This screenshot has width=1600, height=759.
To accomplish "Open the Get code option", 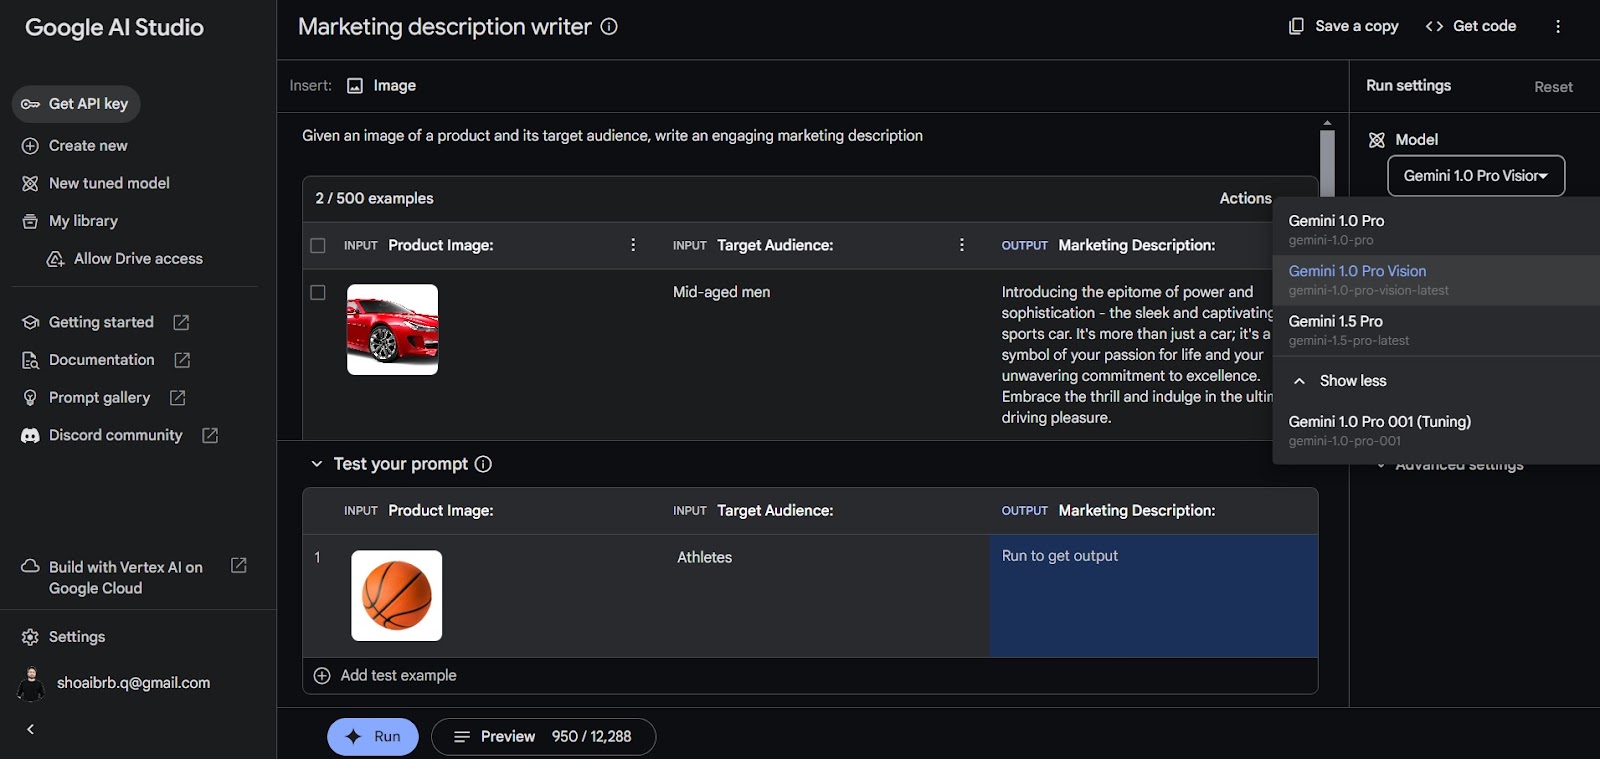I will (1470, 26).
